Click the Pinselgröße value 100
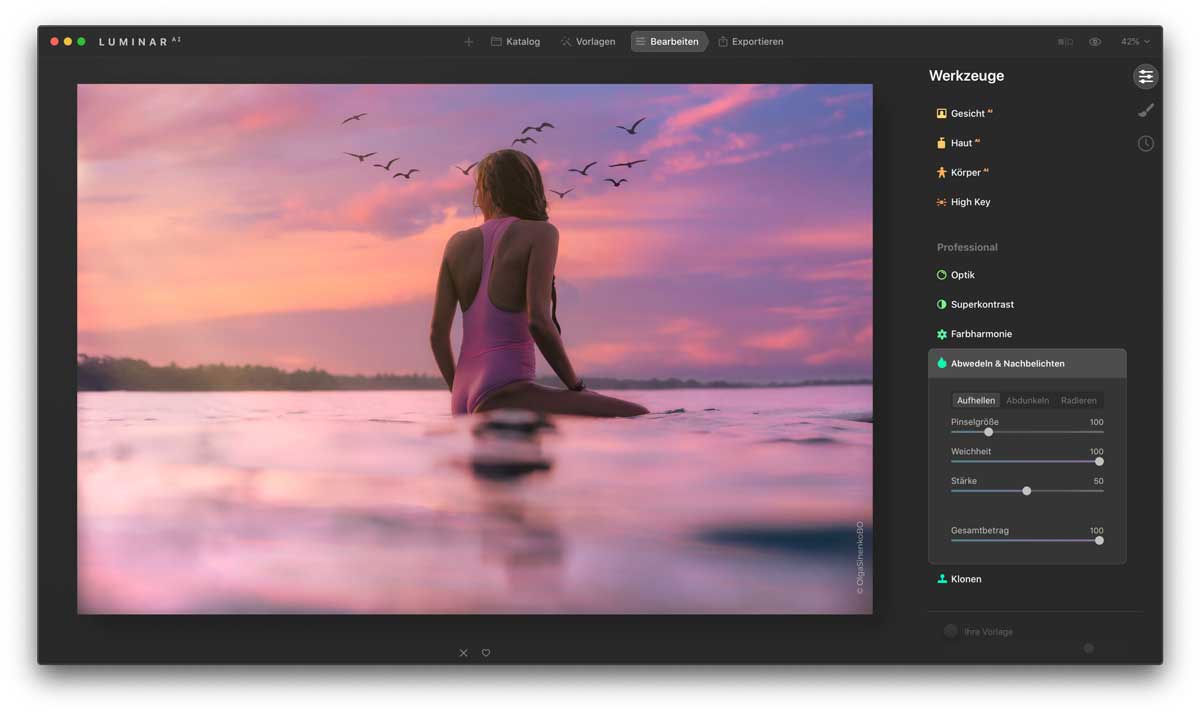 point(1096,422)
